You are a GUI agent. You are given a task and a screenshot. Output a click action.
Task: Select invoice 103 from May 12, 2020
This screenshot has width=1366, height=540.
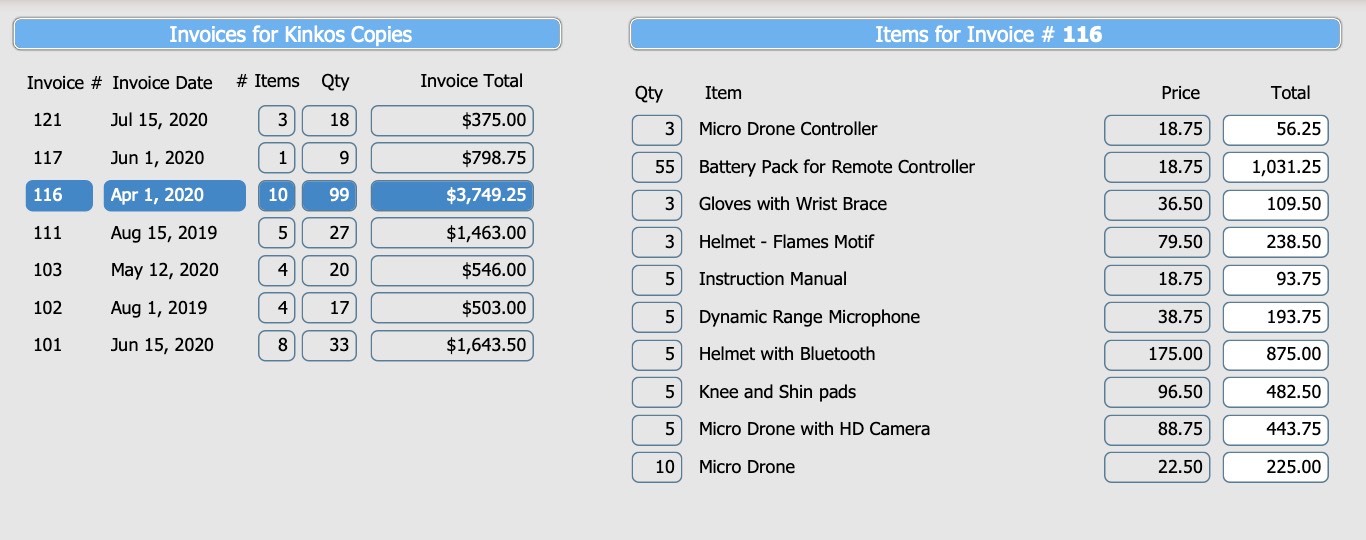pyautogui.click(x=279, y=270)
